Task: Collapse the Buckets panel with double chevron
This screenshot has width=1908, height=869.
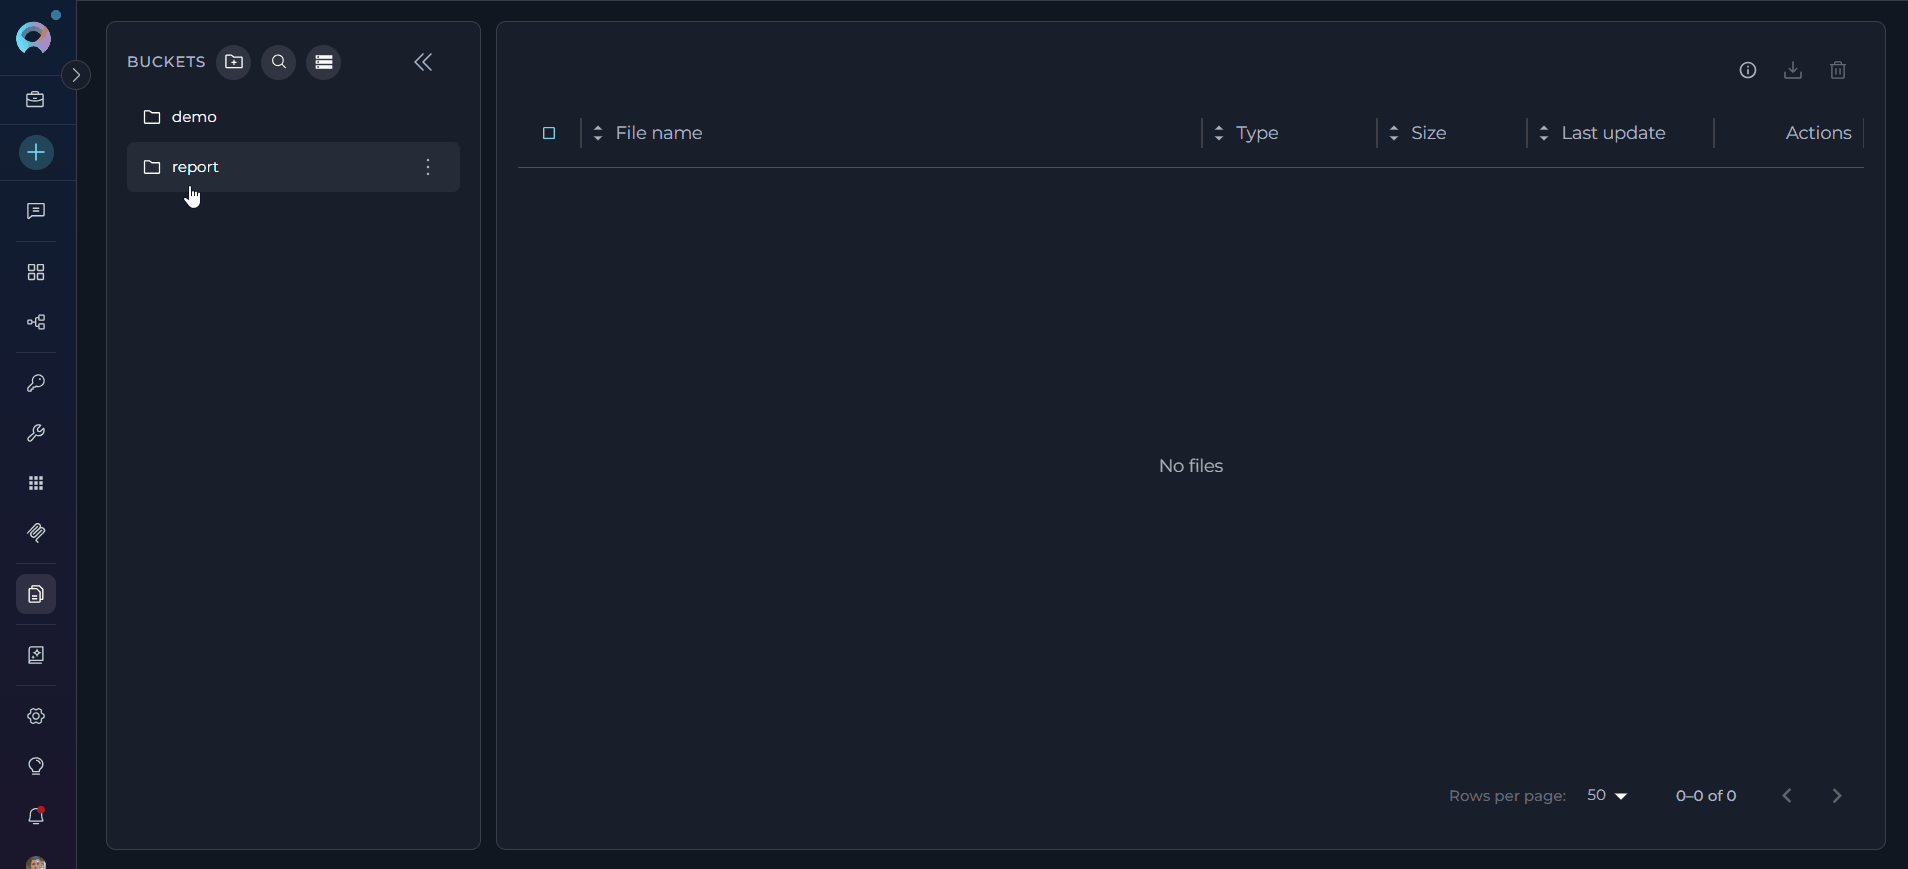Action: coord(423,62)
